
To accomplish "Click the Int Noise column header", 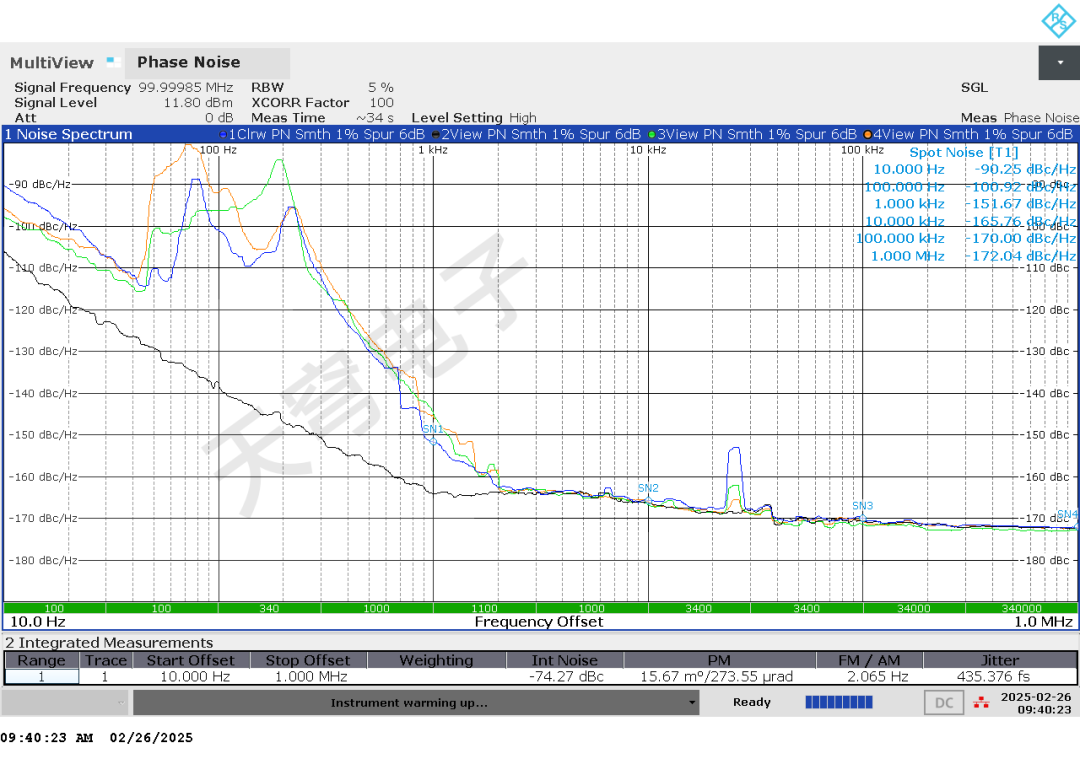I will 565,661.
